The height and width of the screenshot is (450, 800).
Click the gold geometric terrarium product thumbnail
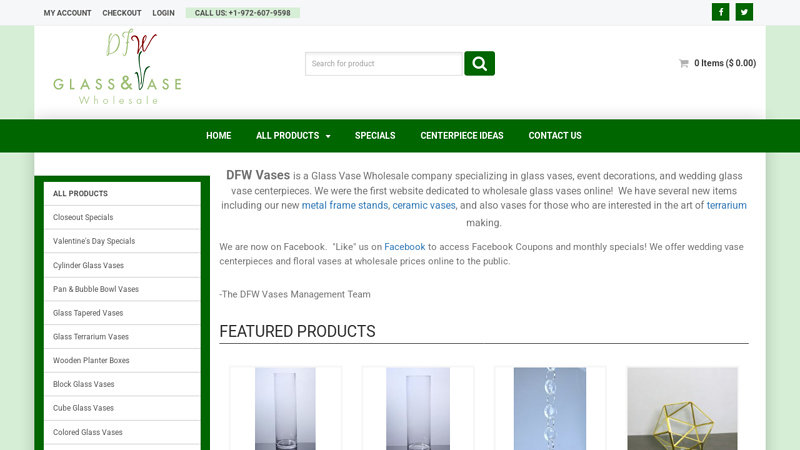click(x=682, y=408)
